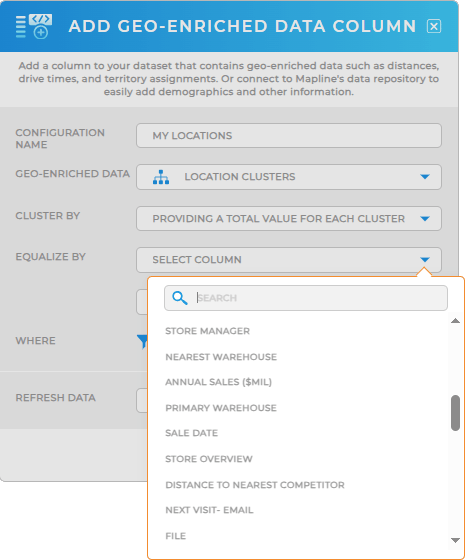Viewport: 465px width, 560px height.
Task: Close the Add Geo-Enriched Data Column dialog
Action: pyautogui.click(x=434, y=26)
